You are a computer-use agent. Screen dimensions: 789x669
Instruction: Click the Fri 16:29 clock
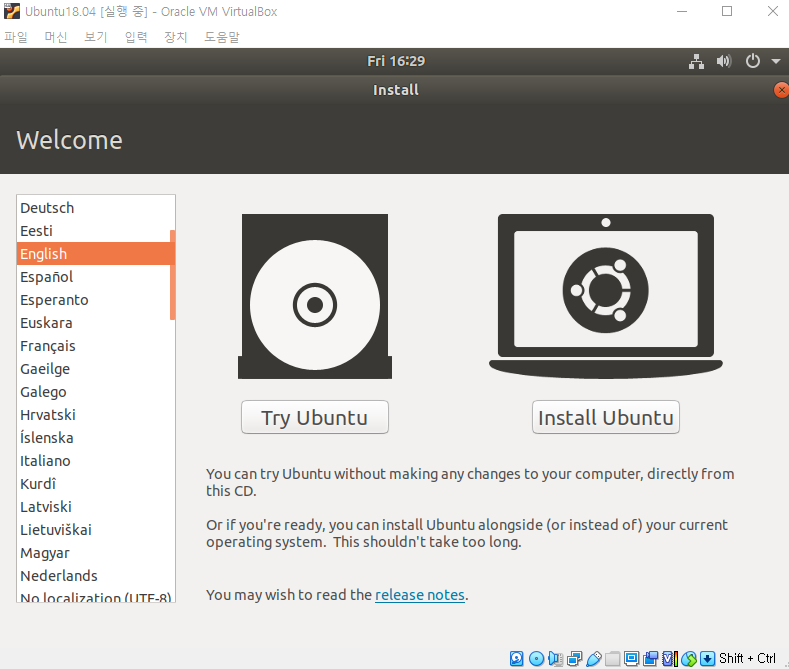tap(396, 61)
